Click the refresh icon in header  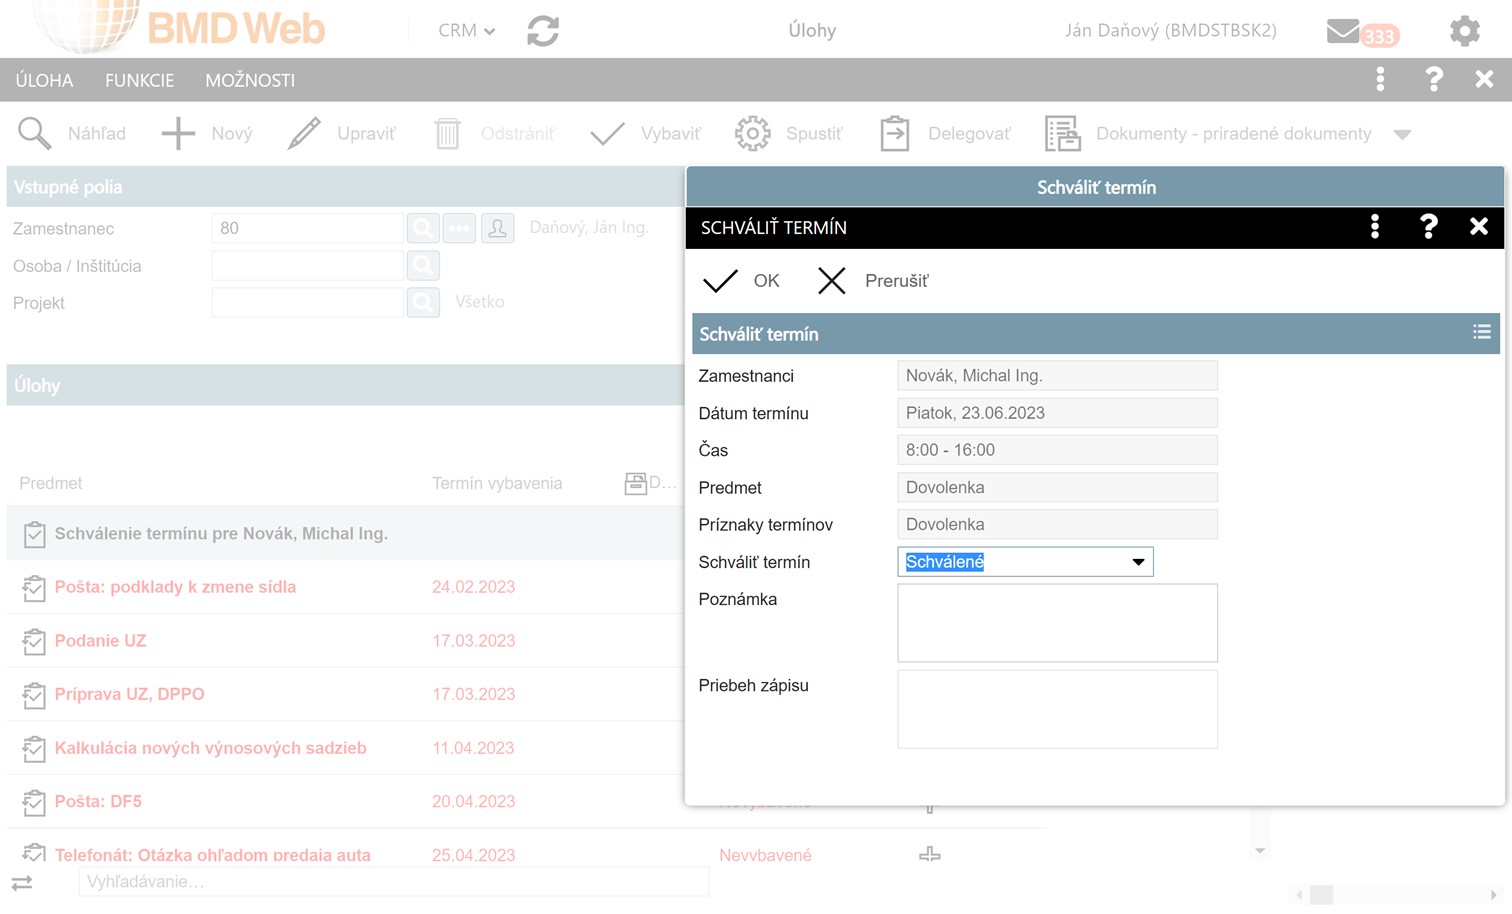pyautogui.click(x=543, y=30)
